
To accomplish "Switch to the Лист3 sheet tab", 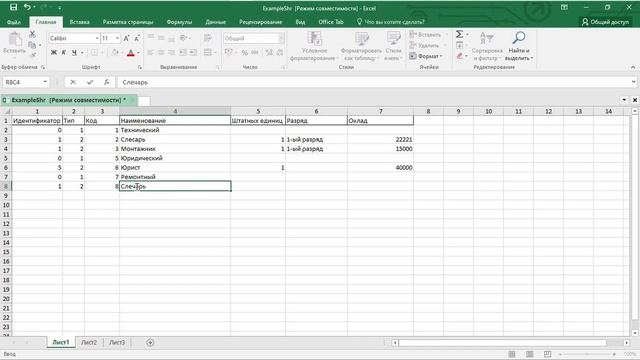I will coord(117,342).
